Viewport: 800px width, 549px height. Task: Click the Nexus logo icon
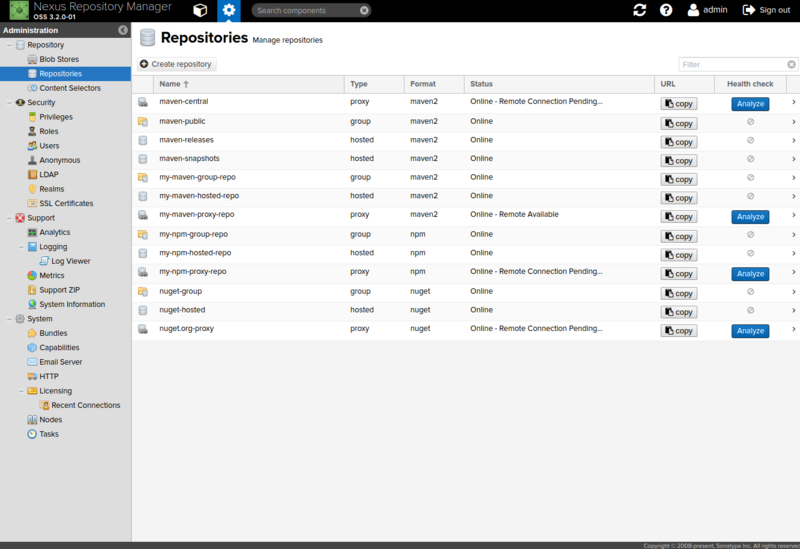[x=19, y=10]
